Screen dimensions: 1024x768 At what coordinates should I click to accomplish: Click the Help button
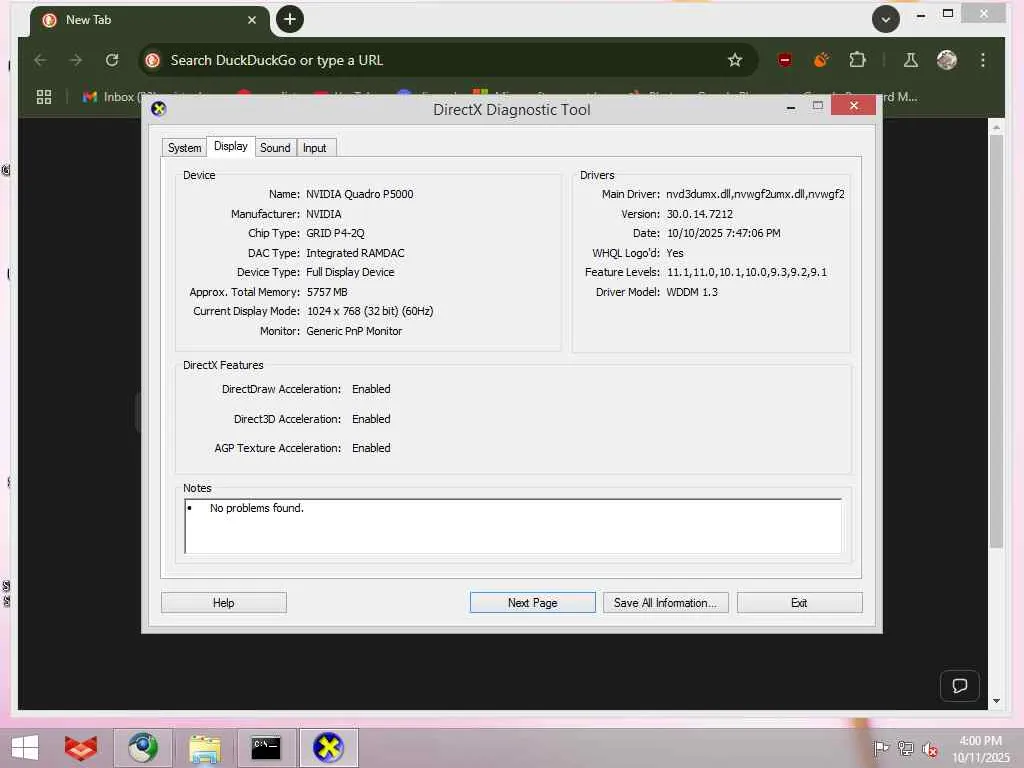coord(223,602)
